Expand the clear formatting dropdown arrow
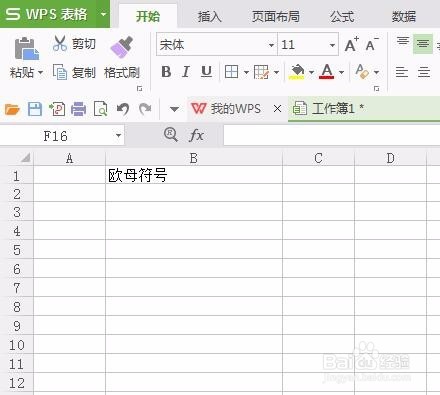Viewport: 440px width, 395px height. 376,72
